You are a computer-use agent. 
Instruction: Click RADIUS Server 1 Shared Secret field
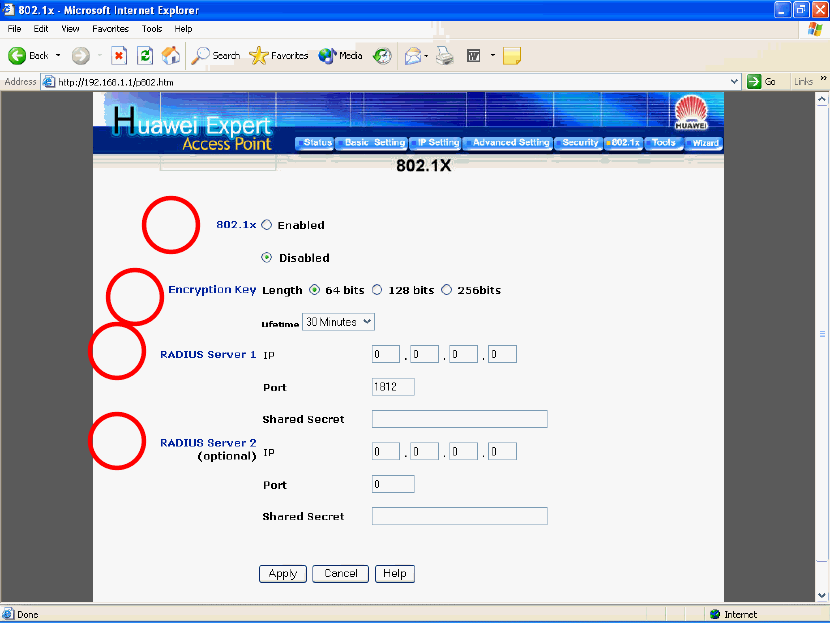[x=460, y=419]
